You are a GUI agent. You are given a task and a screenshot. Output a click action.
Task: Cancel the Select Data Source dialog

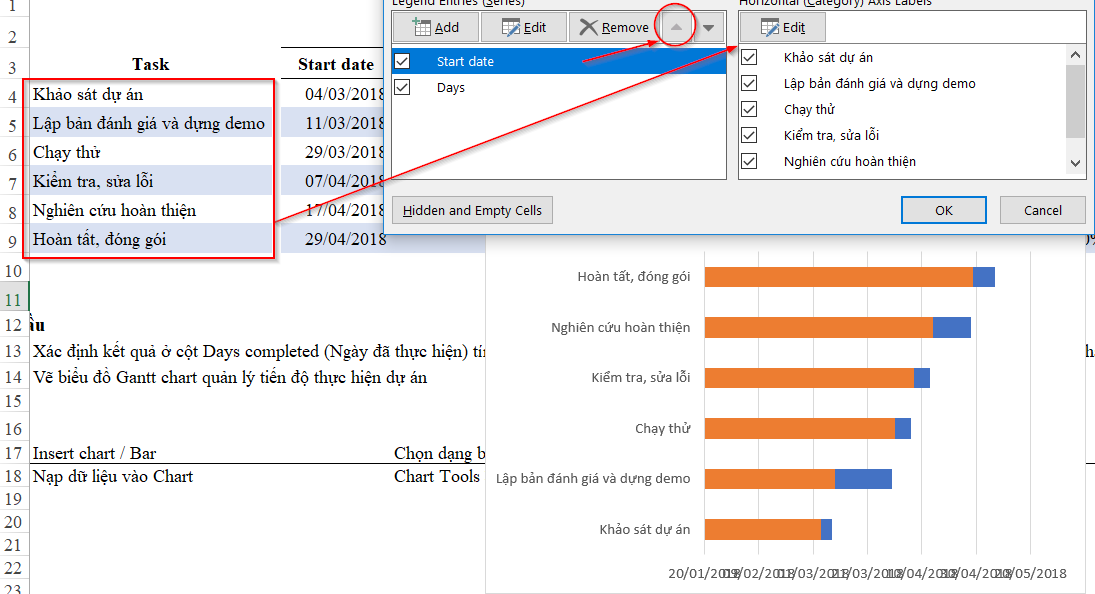click(1042, 210)
